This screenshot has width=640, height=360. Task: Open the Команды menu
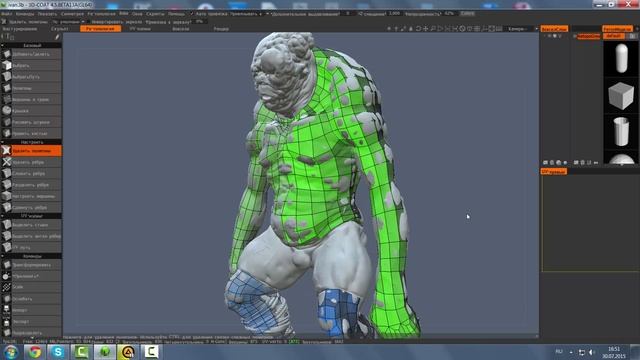click(x=24, y=13)
